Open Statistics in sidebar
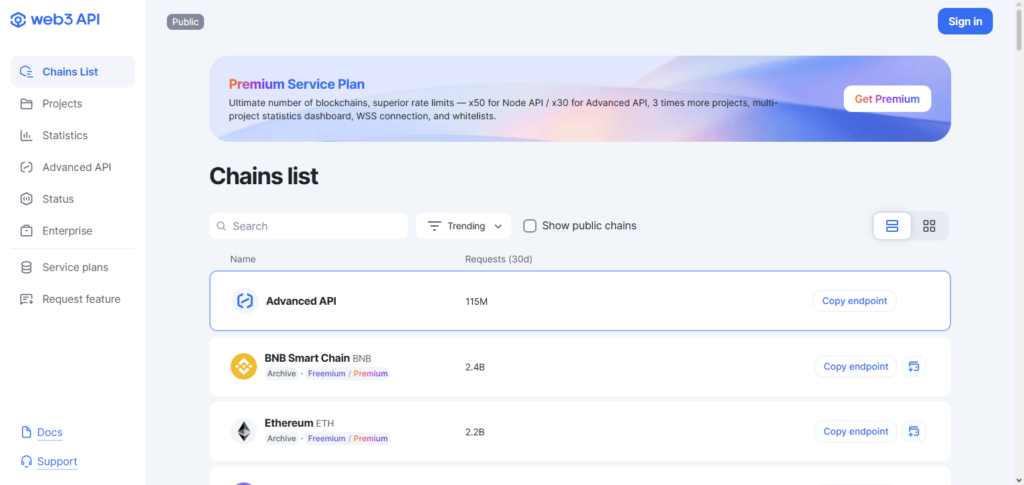This screenshot has width=1024, height=485. tap(72, 136)
